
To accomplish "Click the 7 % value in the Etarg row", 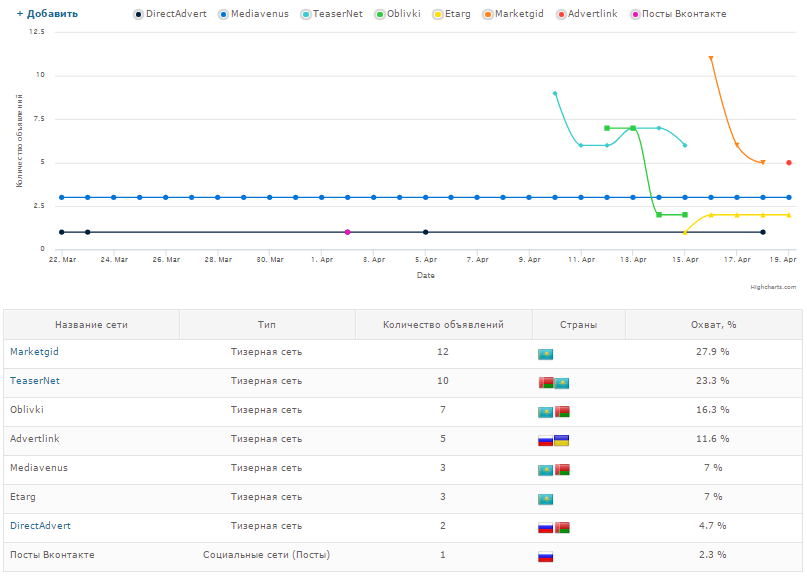I will coord(713,497).
